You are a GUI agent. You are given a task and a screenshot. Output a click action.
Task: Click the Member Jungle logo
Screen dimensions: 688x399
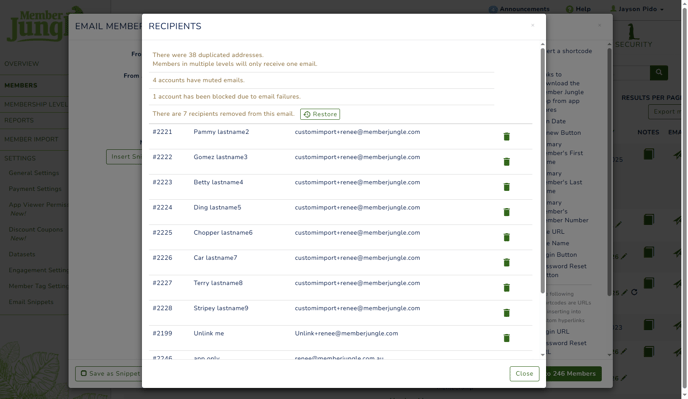pos(39,25)
